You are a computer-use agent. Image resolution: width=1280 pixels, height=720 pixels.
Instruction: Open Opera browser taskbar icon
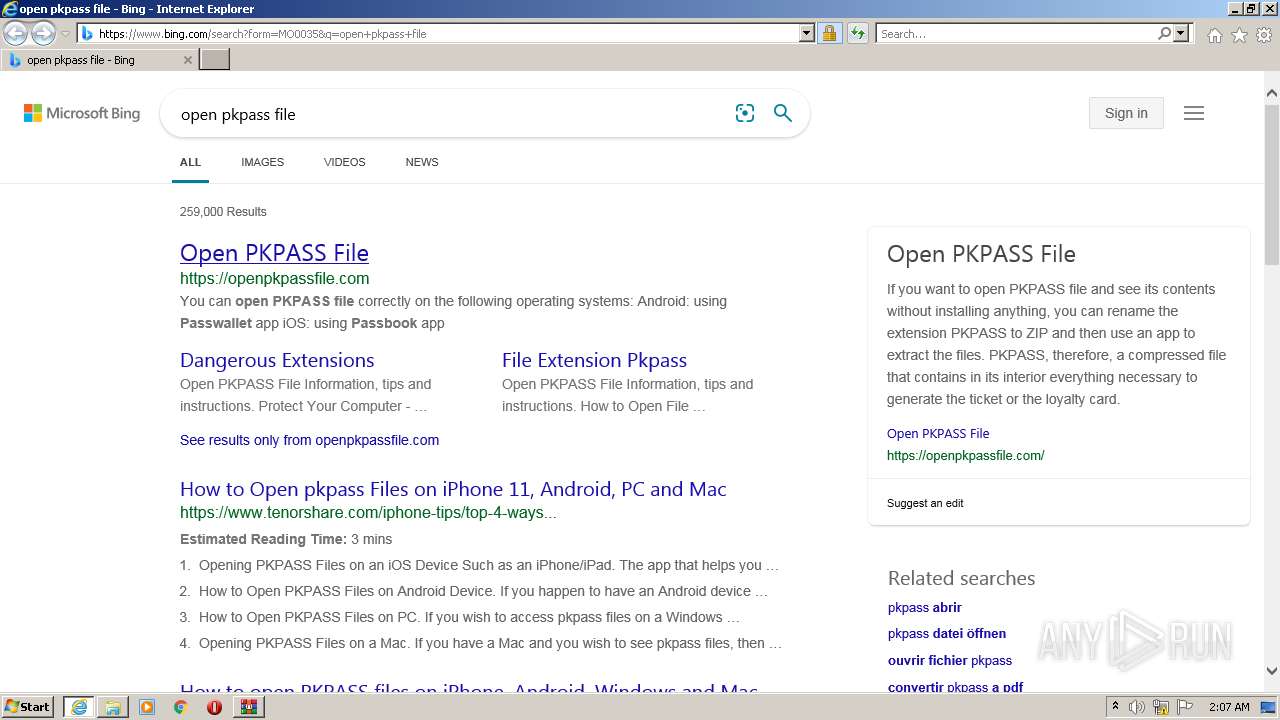pyautogui.click(x=214, y=707)
